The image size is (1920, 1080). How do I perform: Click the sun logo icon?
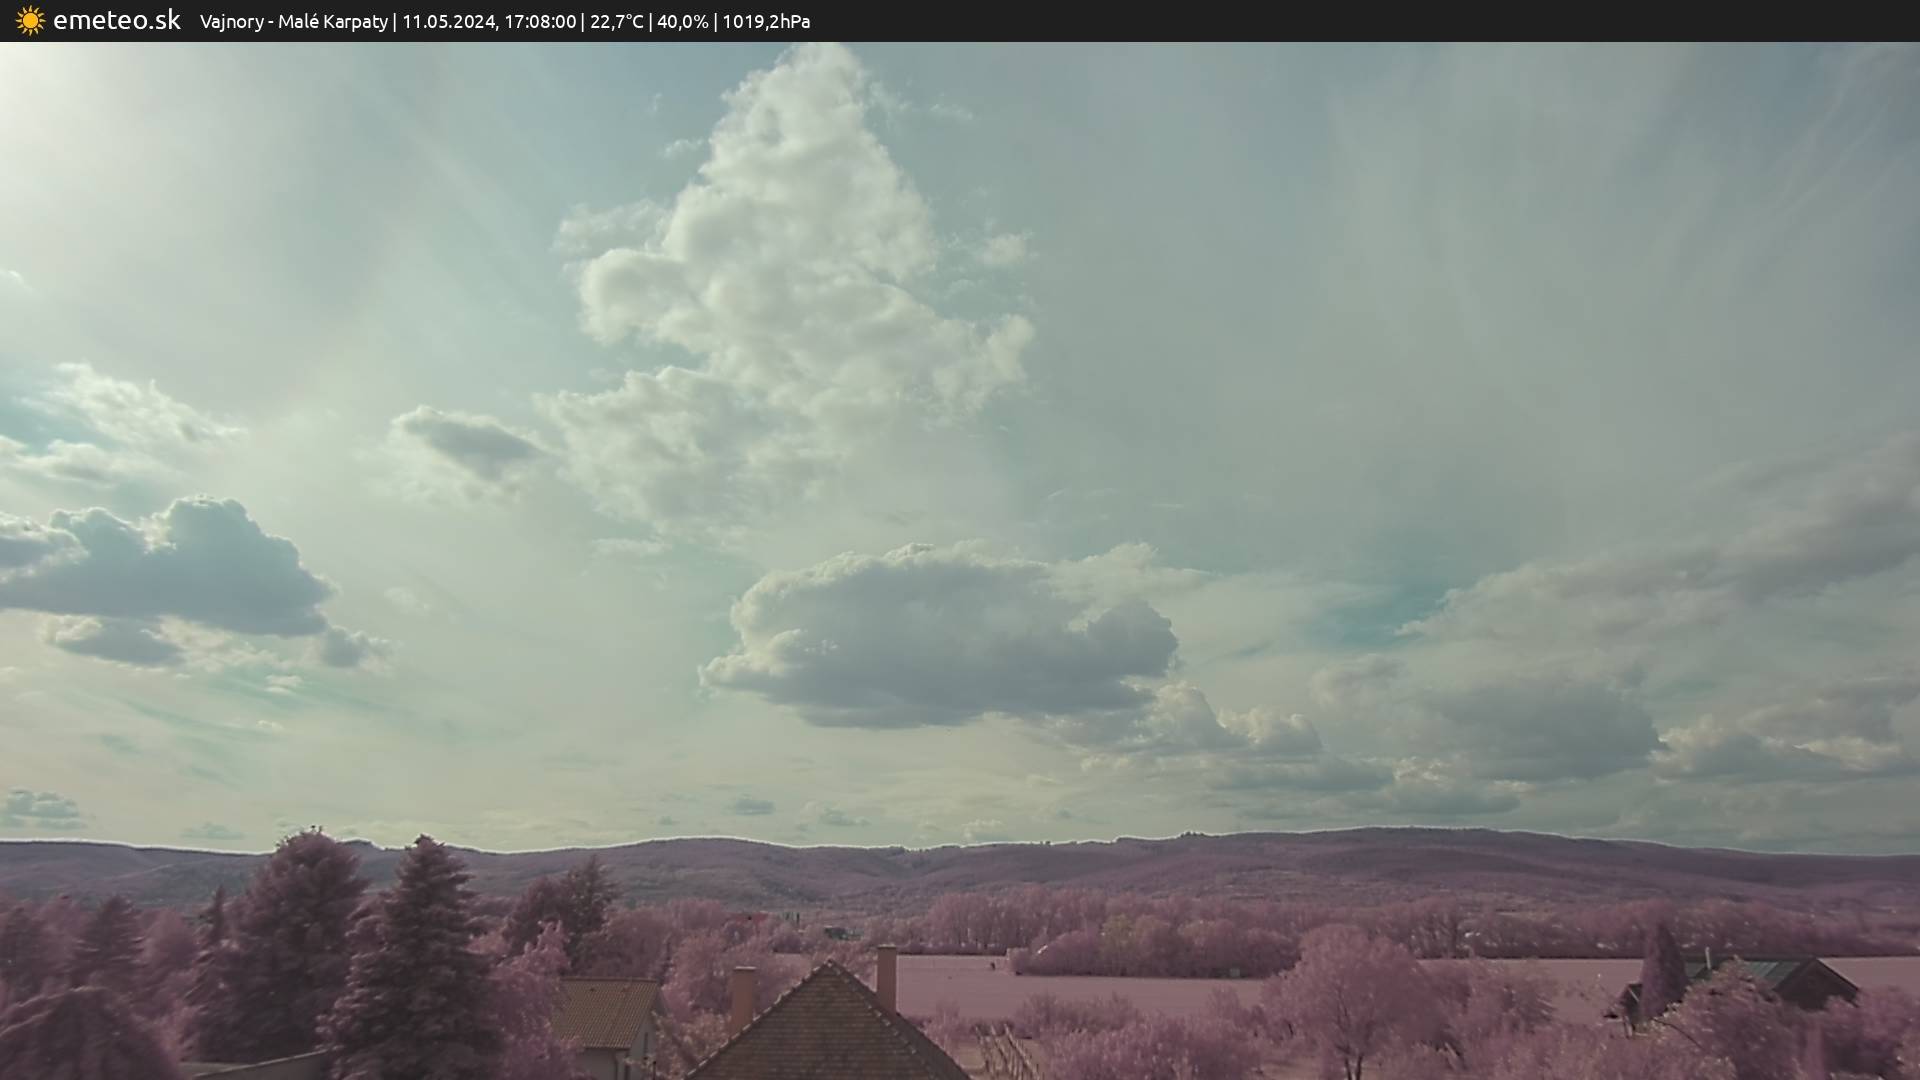[30, 21]
